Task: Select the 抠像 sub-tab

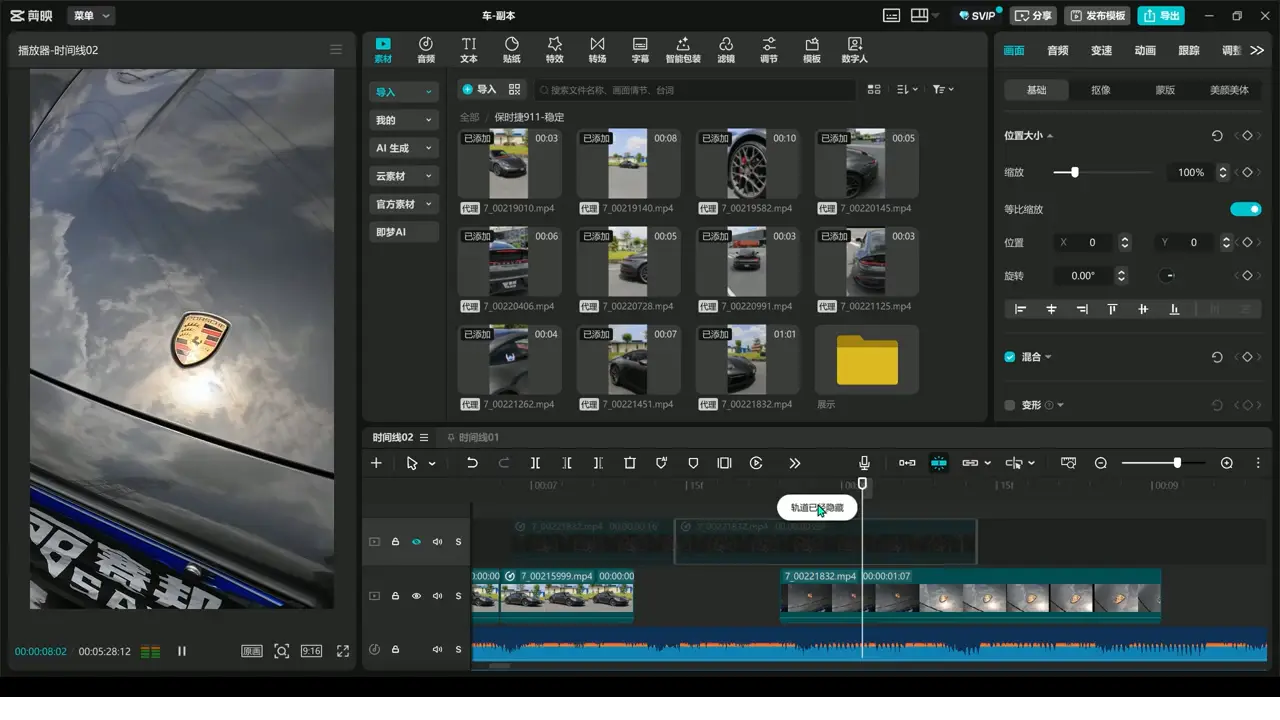Action: (x=1101, y=90)
